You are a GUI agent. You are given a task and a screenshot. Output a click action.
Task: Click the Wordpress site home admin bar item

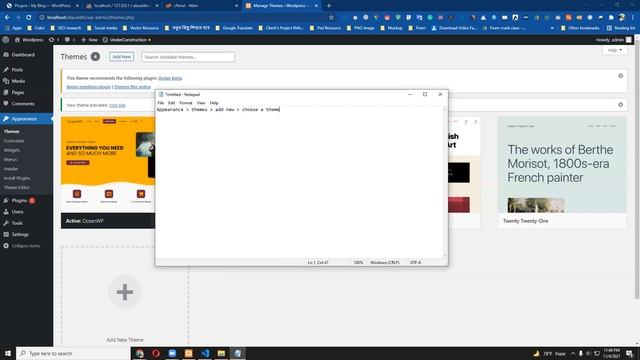[x=29, y=40]
